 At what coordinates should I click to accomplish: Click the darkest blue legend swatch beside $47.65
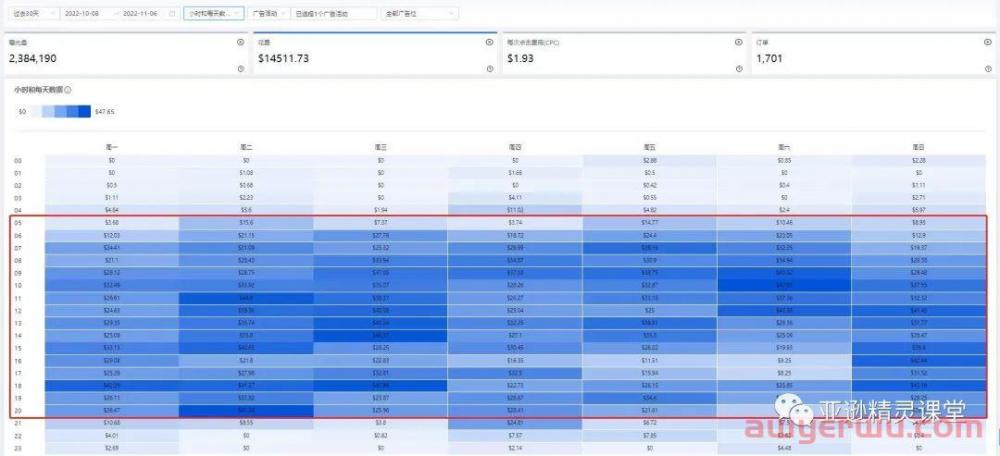(84, 112)
